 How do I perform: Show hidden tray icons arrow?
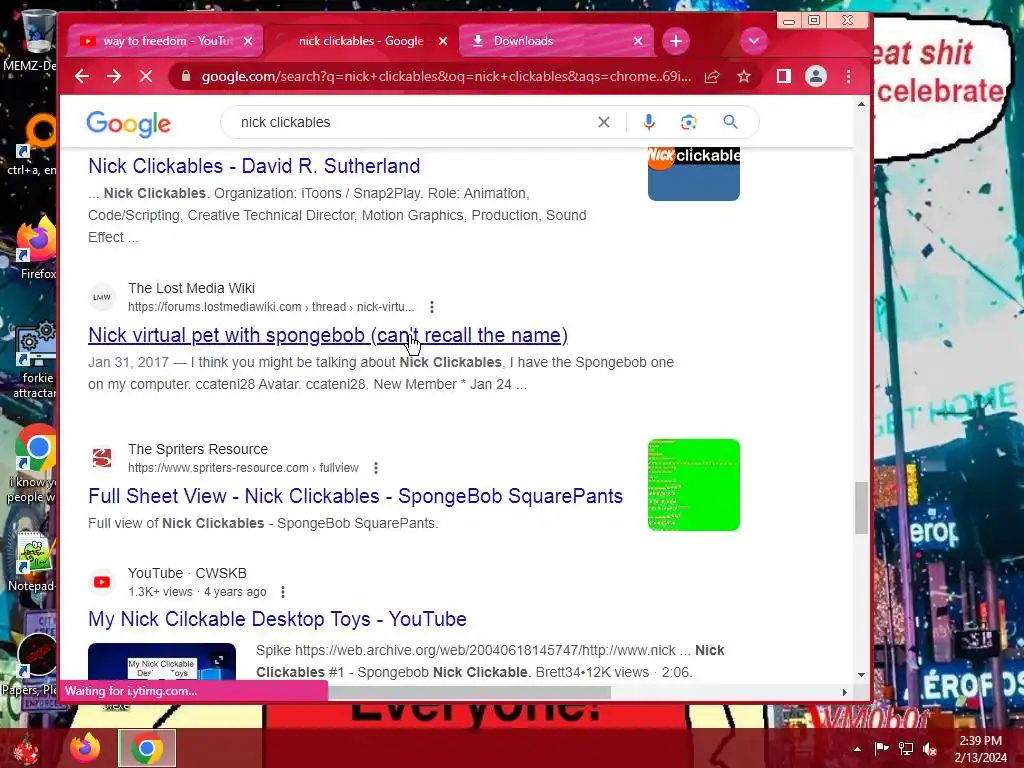point(857,749)
